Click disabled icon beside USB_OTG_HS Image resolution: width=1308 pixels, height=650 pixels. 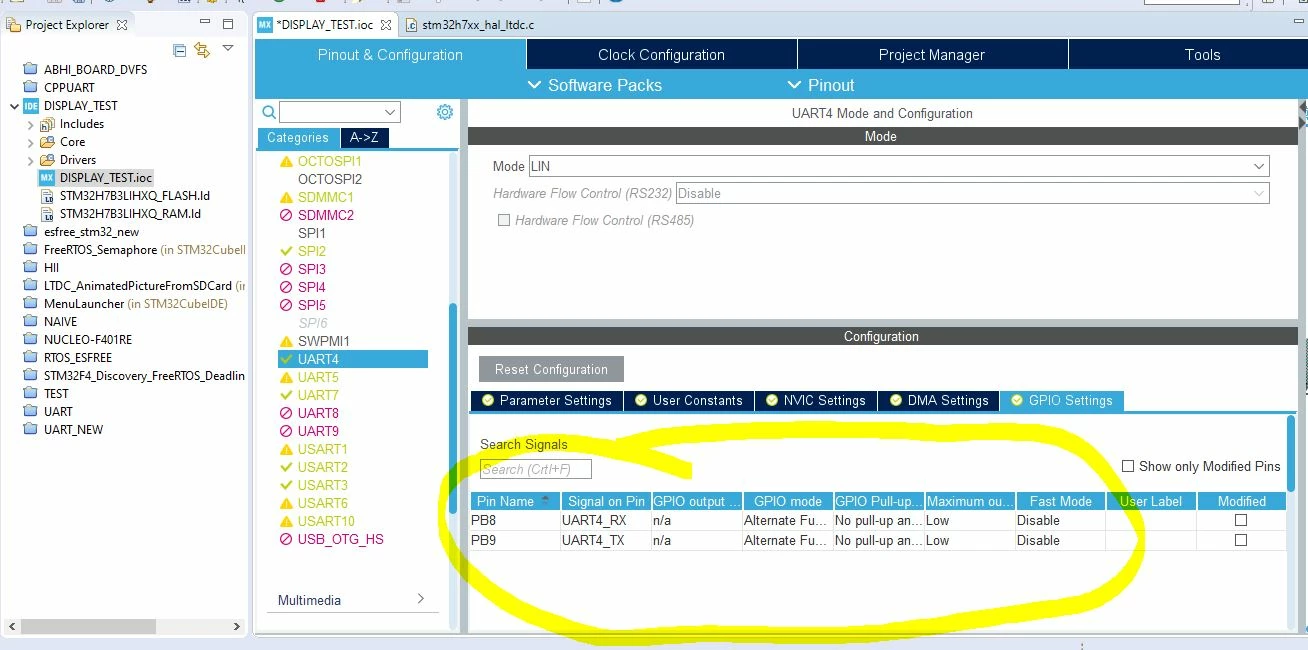[286, 539]
